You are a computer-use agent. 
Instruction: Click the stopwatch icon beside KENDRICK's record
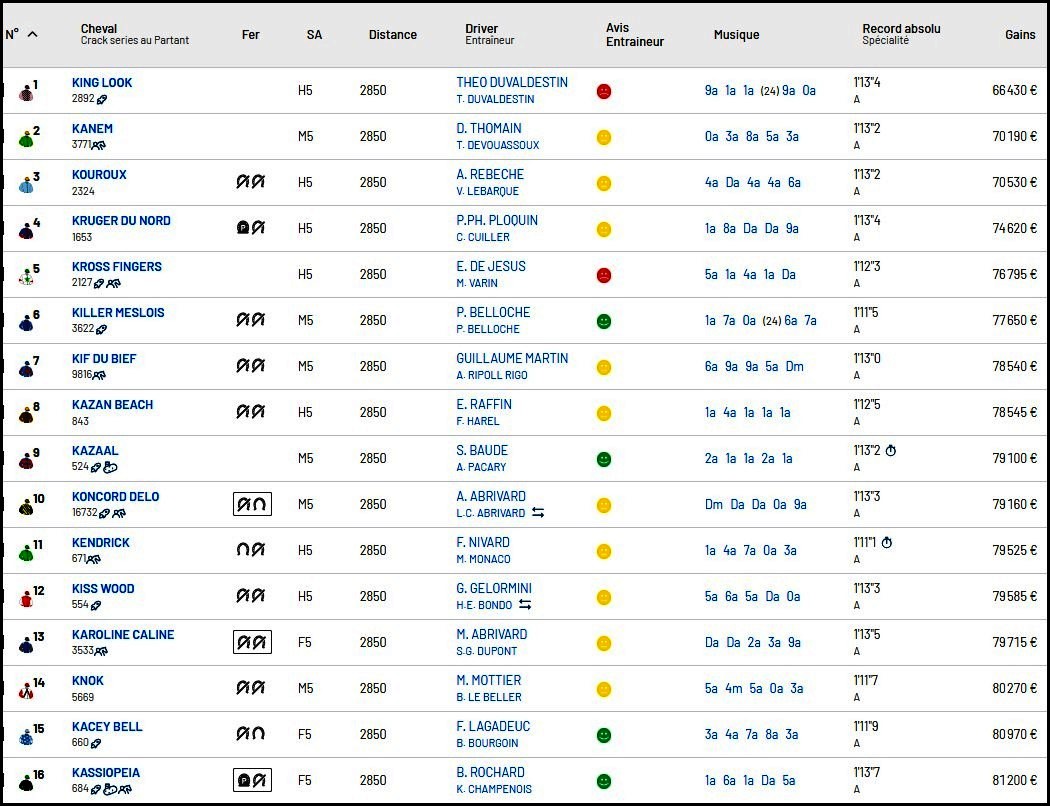[x=887, y=542]
